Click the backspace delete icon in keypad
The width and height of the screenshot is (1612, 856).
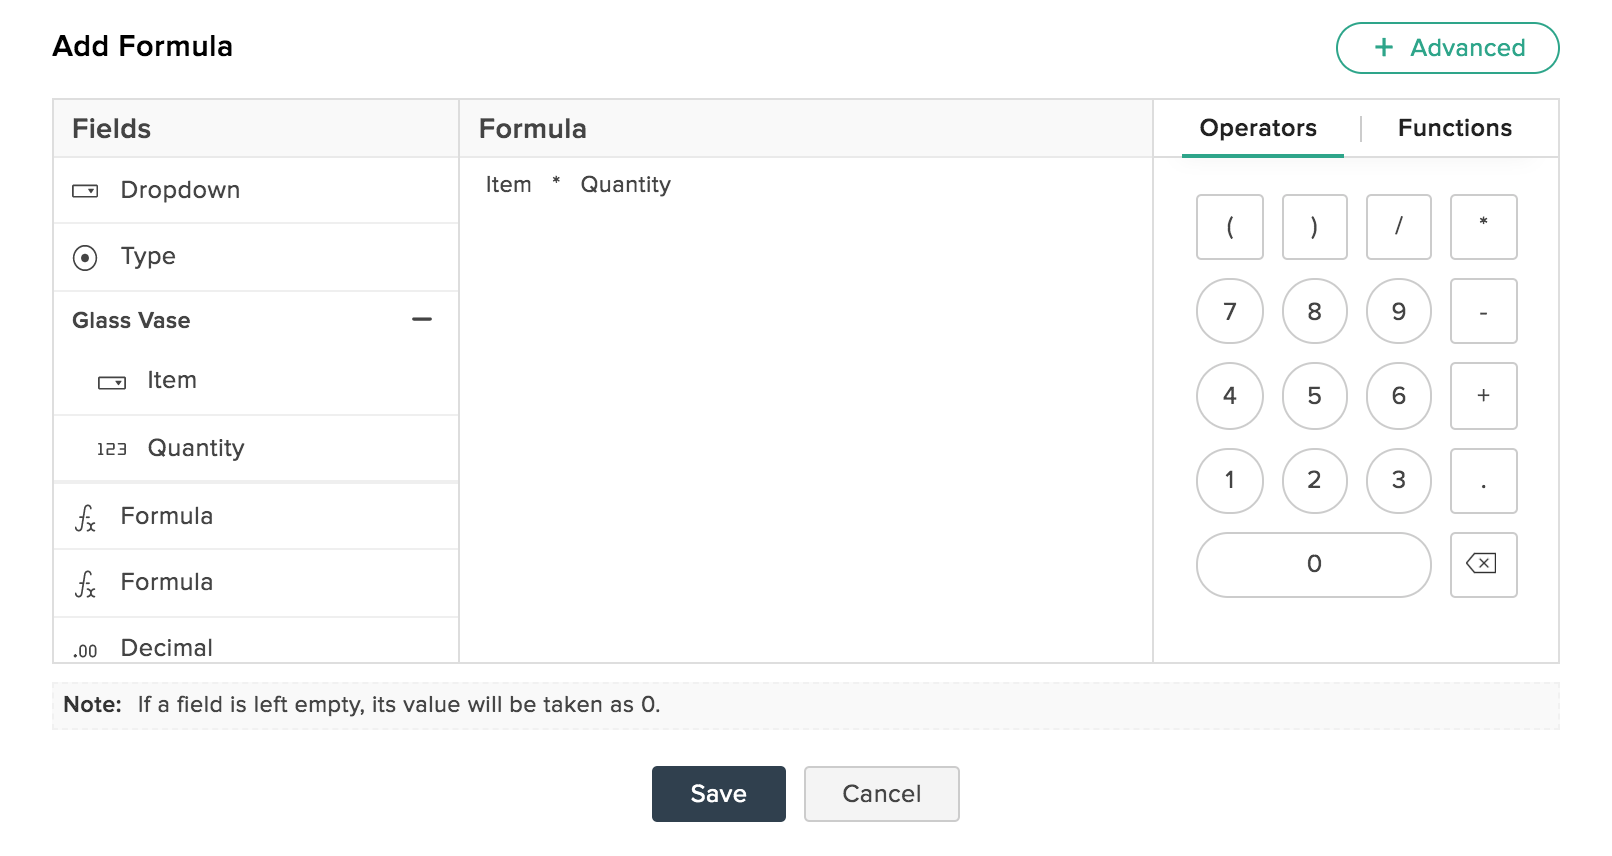(x=1483, y=564)
